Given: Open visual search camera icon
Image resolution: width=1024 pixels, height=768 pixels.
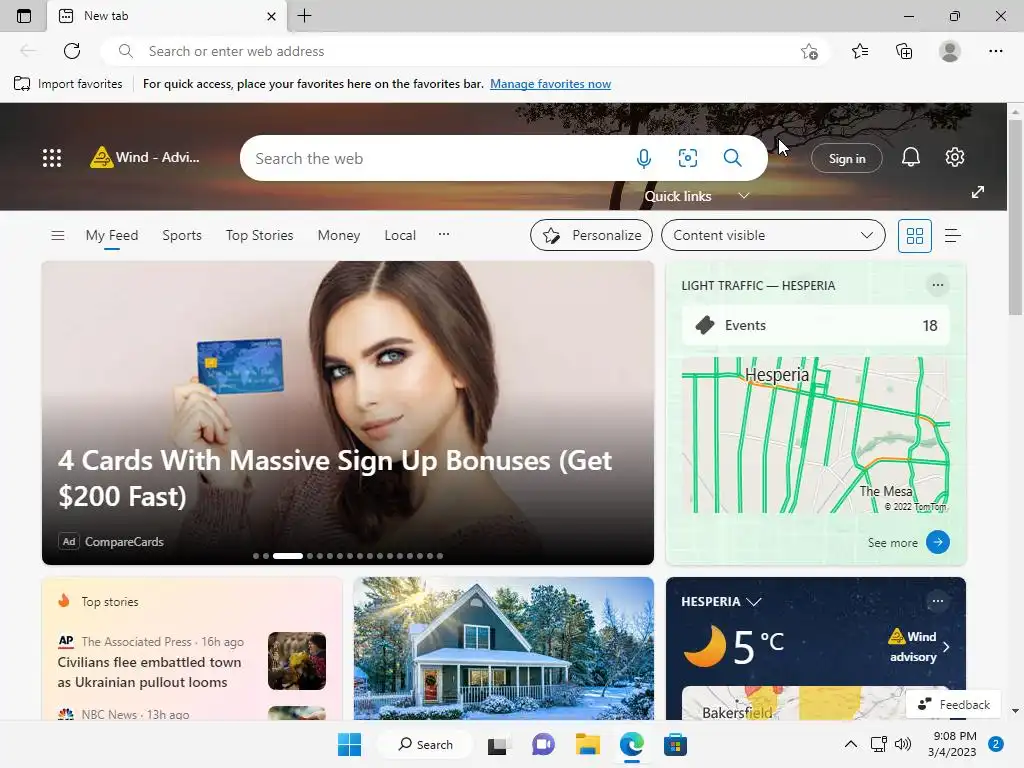Looking at the screenshot, I should (x=688, y=158).
